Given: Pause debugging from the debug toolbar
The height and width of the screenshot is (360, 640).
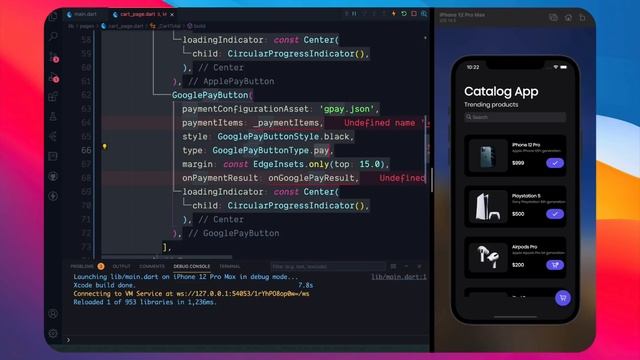Looking at the screenshot, I should click(x=354, y=14).
